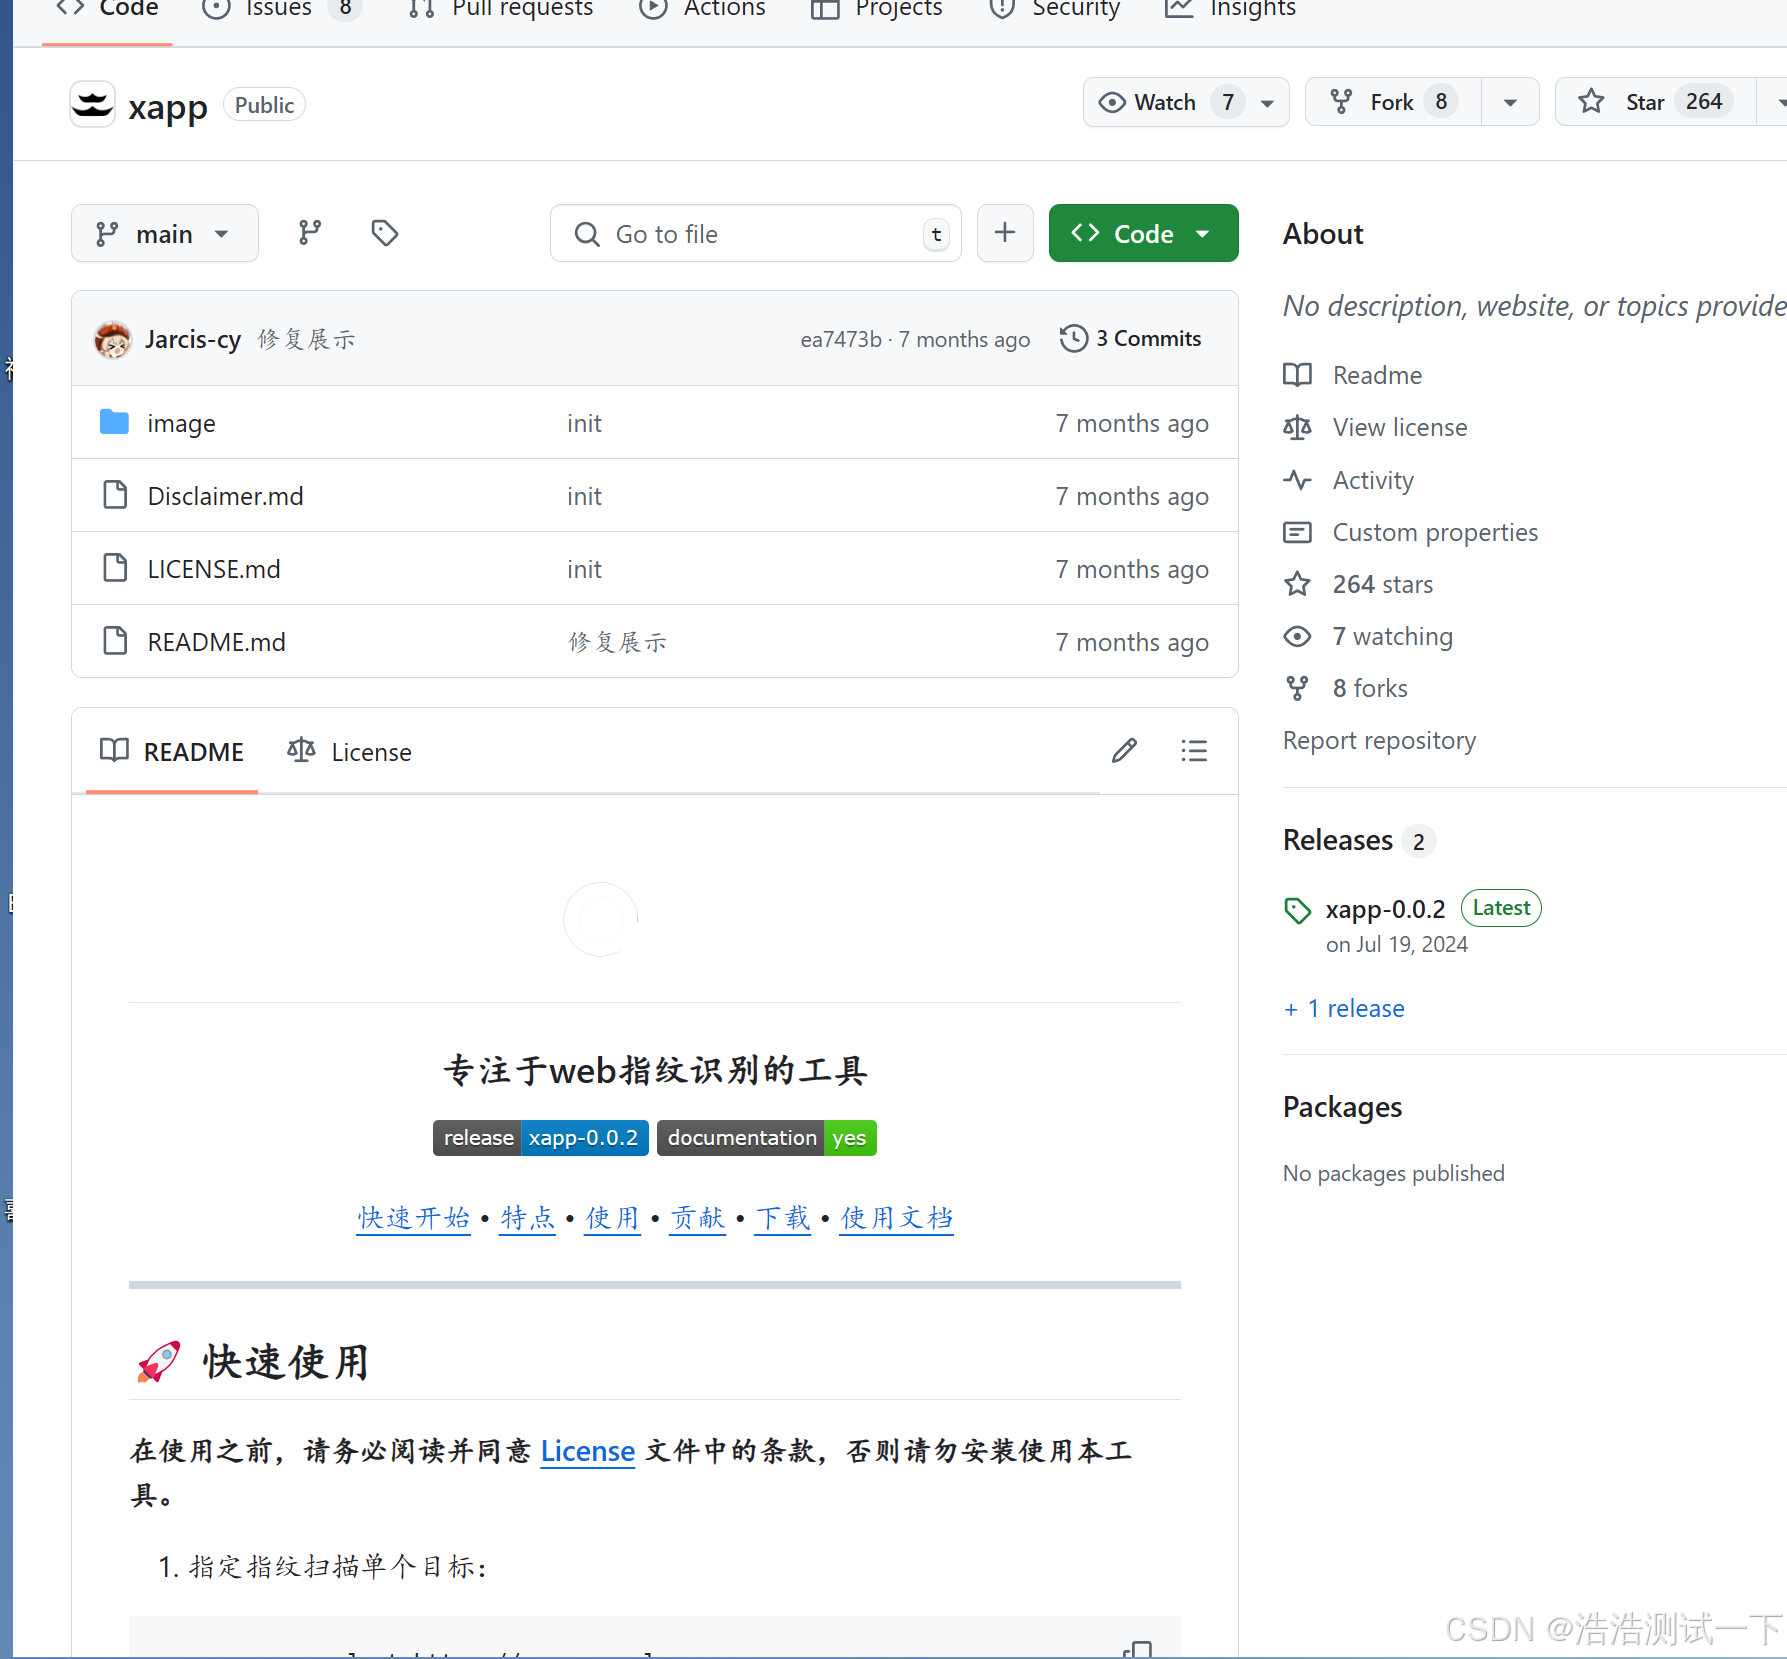Image resolution: width=1787 pixels, height=1659 pixels.
Task: Open the Pull requests tab
Action: [501, 10]
